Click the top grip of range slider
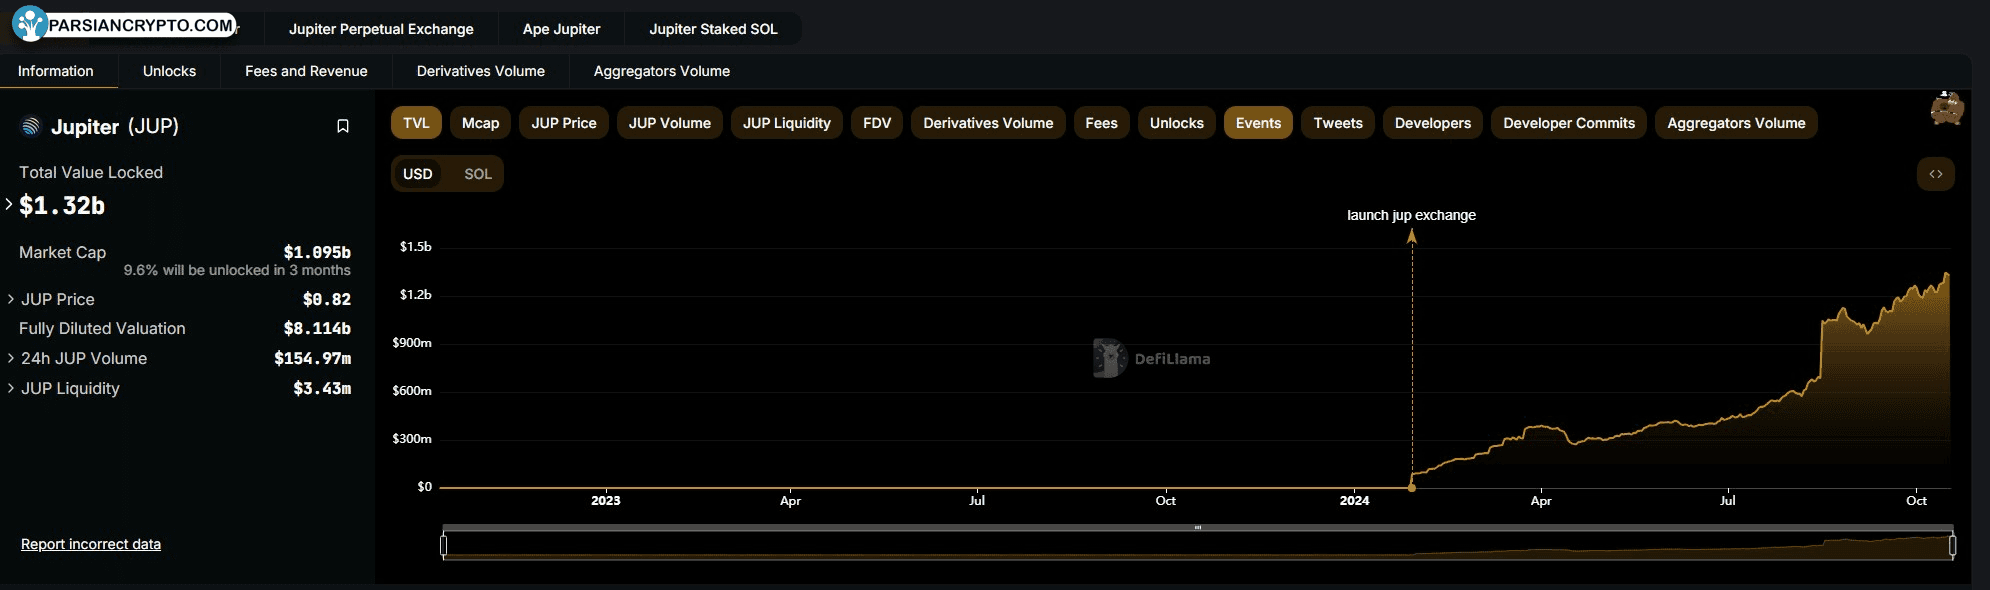Viewport: 1990px width, 590px height. 1197,527
